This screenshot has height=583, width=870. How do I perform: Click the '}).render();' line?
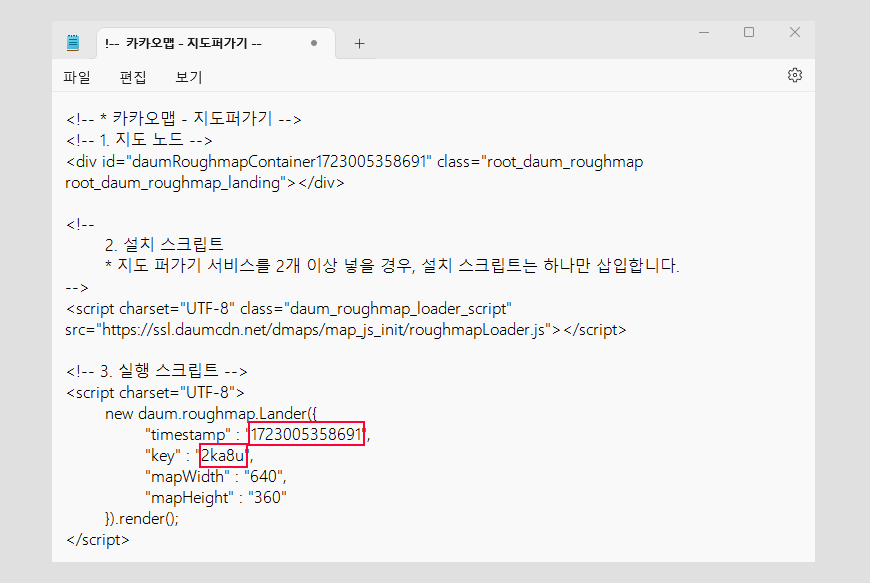[x=142, y=519]
